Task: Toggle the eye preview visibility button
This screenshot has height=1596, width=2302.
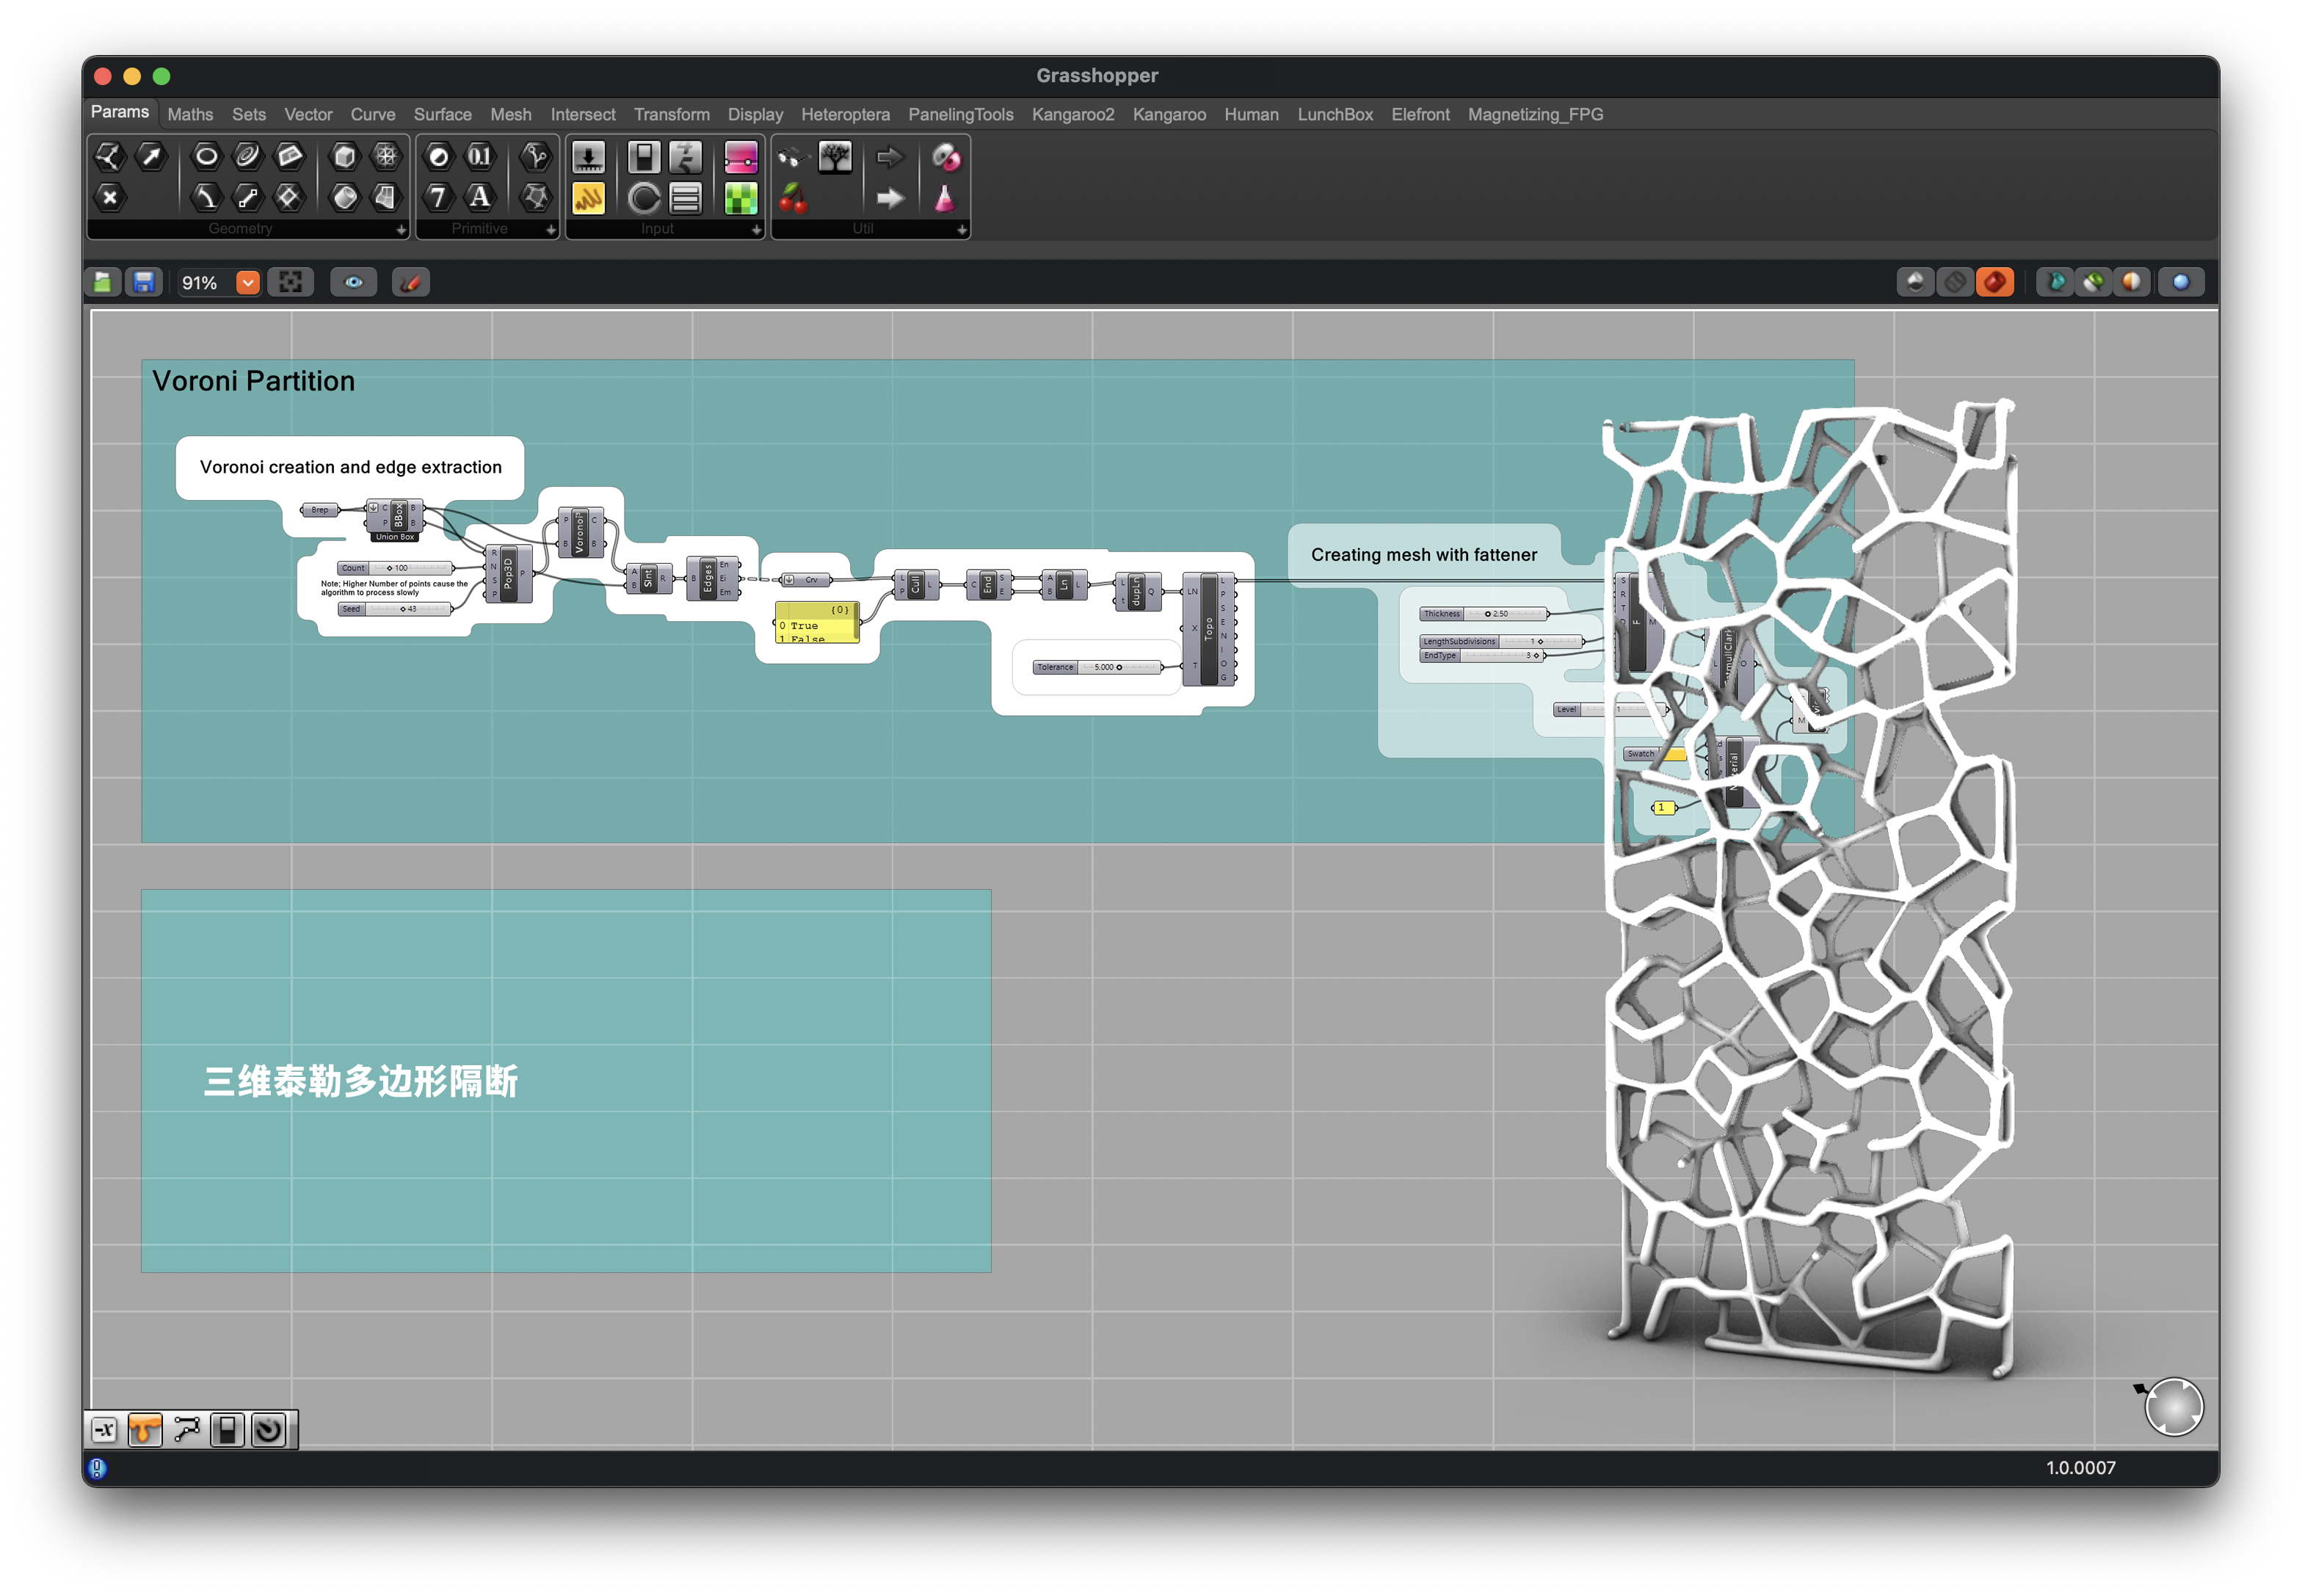Action: click(x=354, y=283)
